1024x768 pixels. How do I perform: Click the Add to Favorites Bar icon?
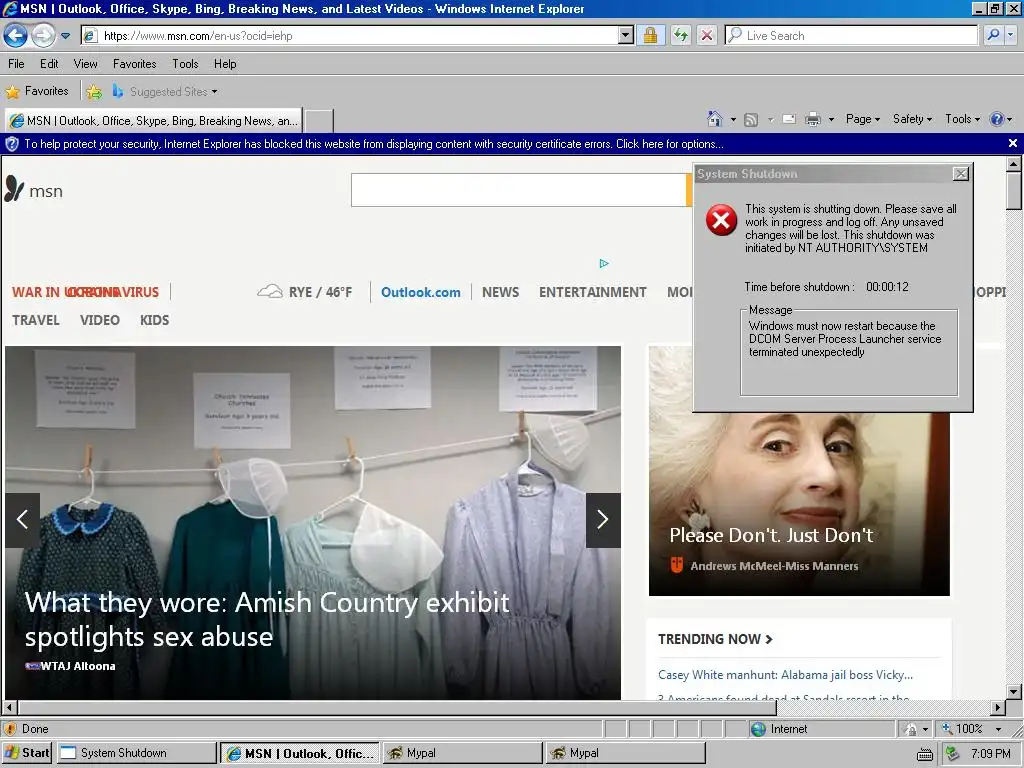click(94, 92)
